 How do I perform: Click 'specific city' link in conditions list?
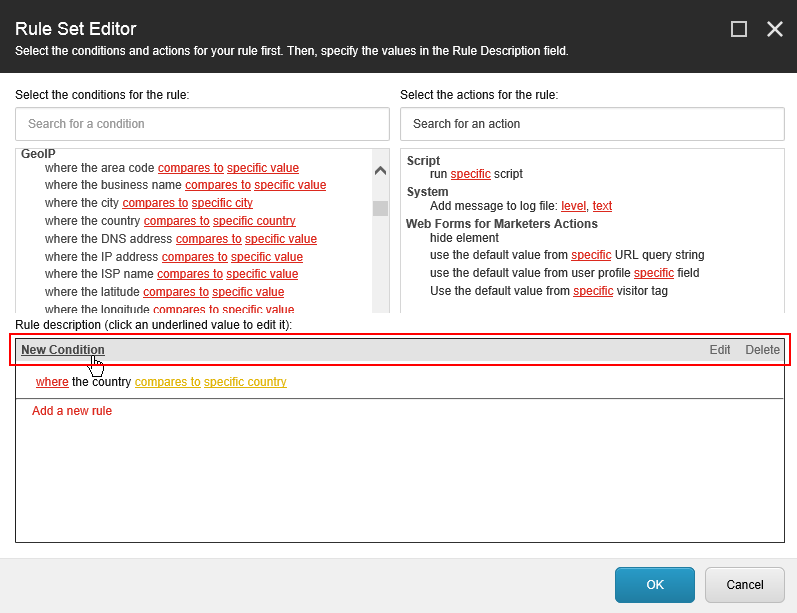(222, 203)
